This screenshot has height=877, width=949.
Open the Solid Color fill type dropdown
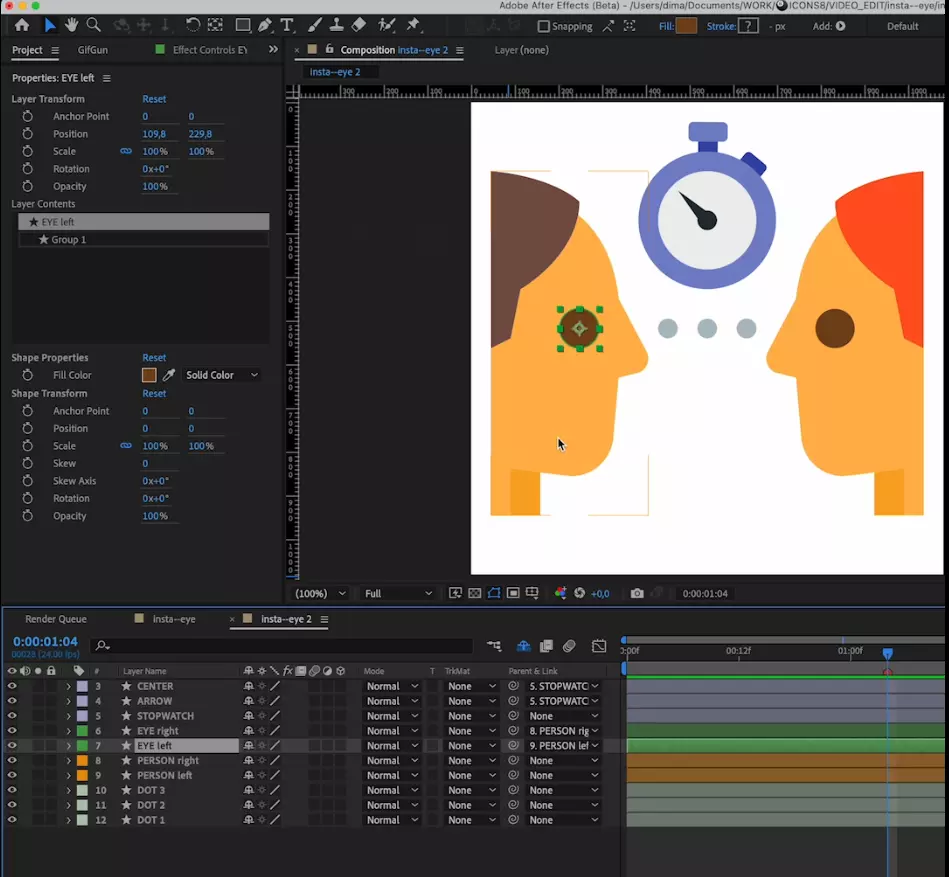(222, 375)
